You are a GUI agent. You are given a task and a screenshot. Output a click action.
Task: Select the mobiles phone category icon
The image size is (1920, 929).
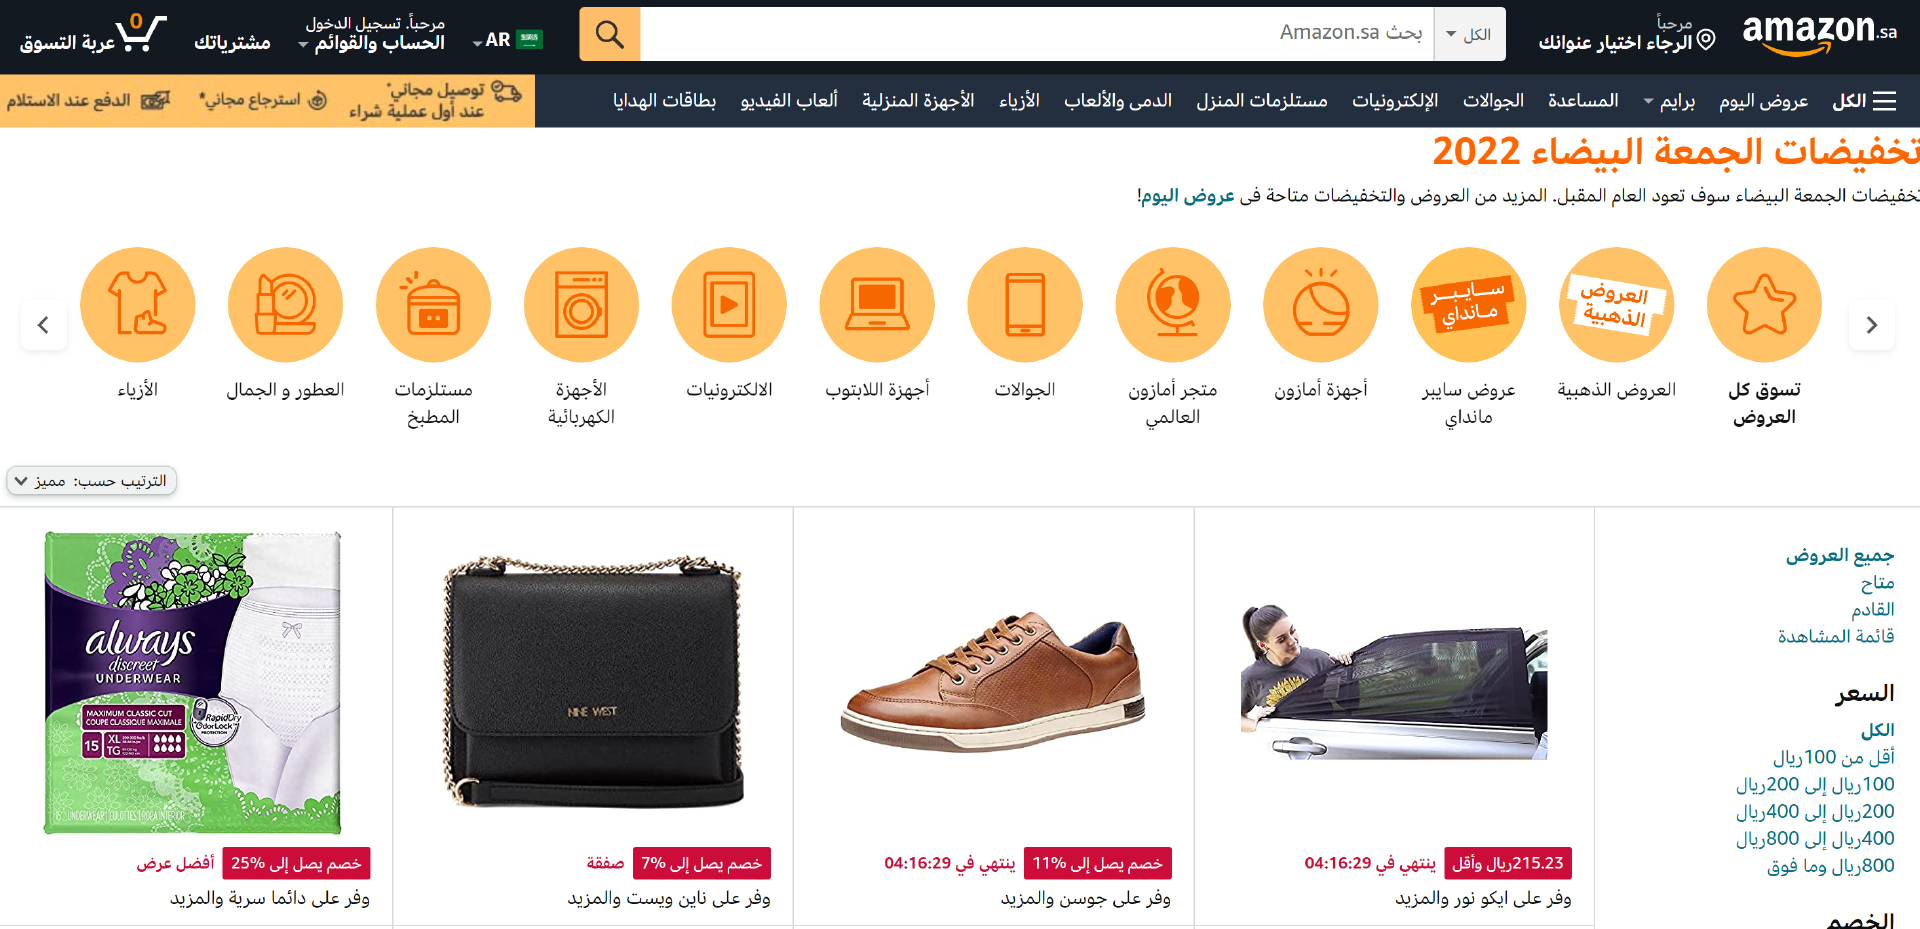(1025, 305)
